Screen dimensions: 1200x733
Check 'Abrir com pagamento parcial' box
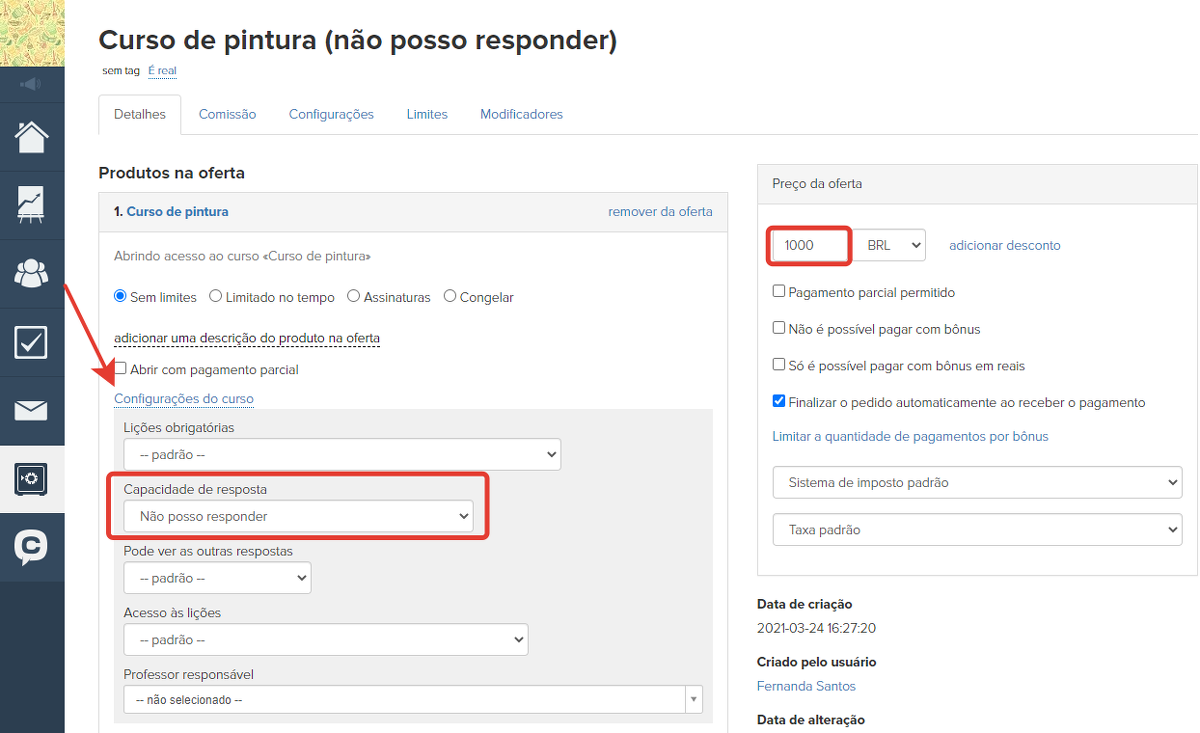[121, 369]
